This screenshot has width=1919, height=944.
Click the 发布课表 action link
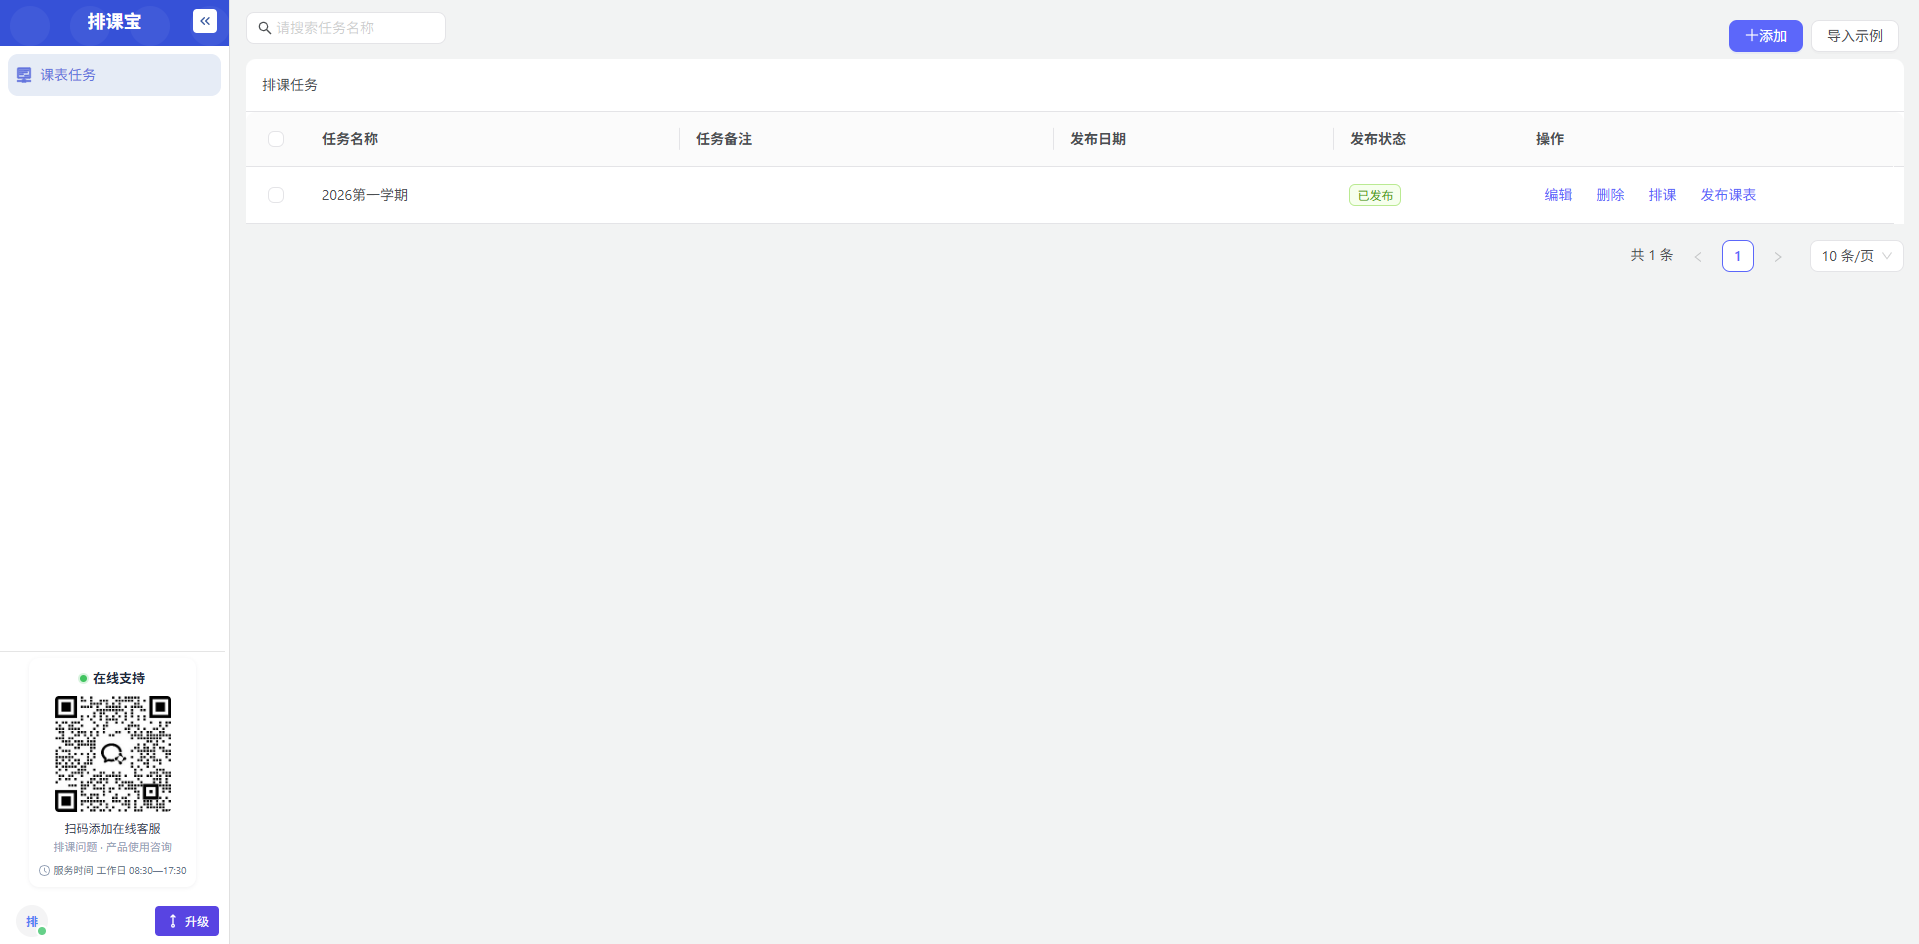pyautogui.click(x=1728, y=195)
